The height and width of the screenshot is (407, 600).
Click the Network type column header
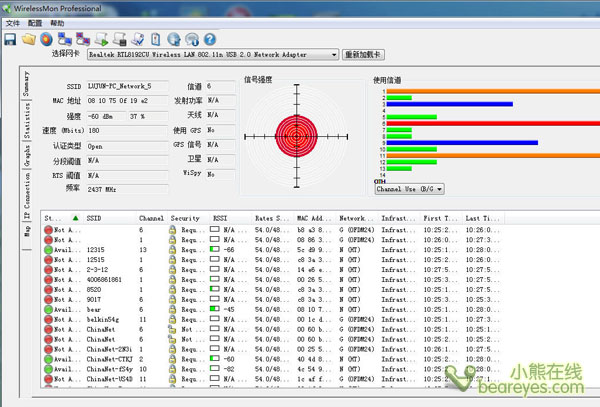click(357, 218)
